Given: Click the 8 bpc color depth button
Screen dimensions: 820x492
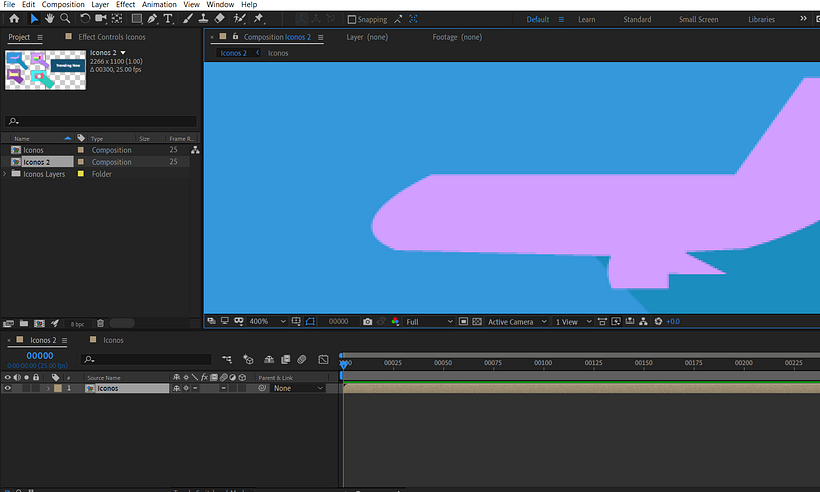Looking at the screenshot, I should click(x=78, y=324).
